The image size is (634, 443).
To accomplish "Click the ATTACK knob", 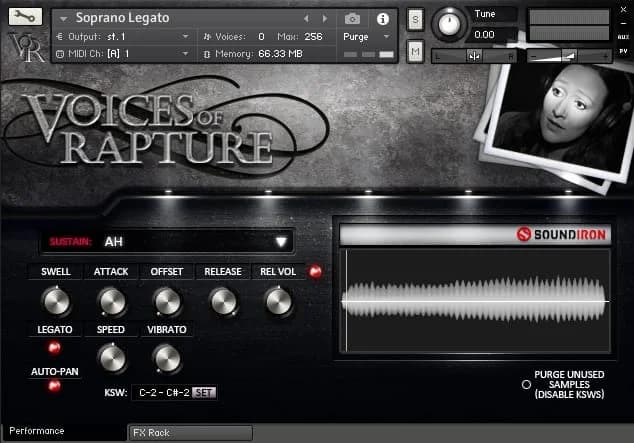I will click(112, 302).
